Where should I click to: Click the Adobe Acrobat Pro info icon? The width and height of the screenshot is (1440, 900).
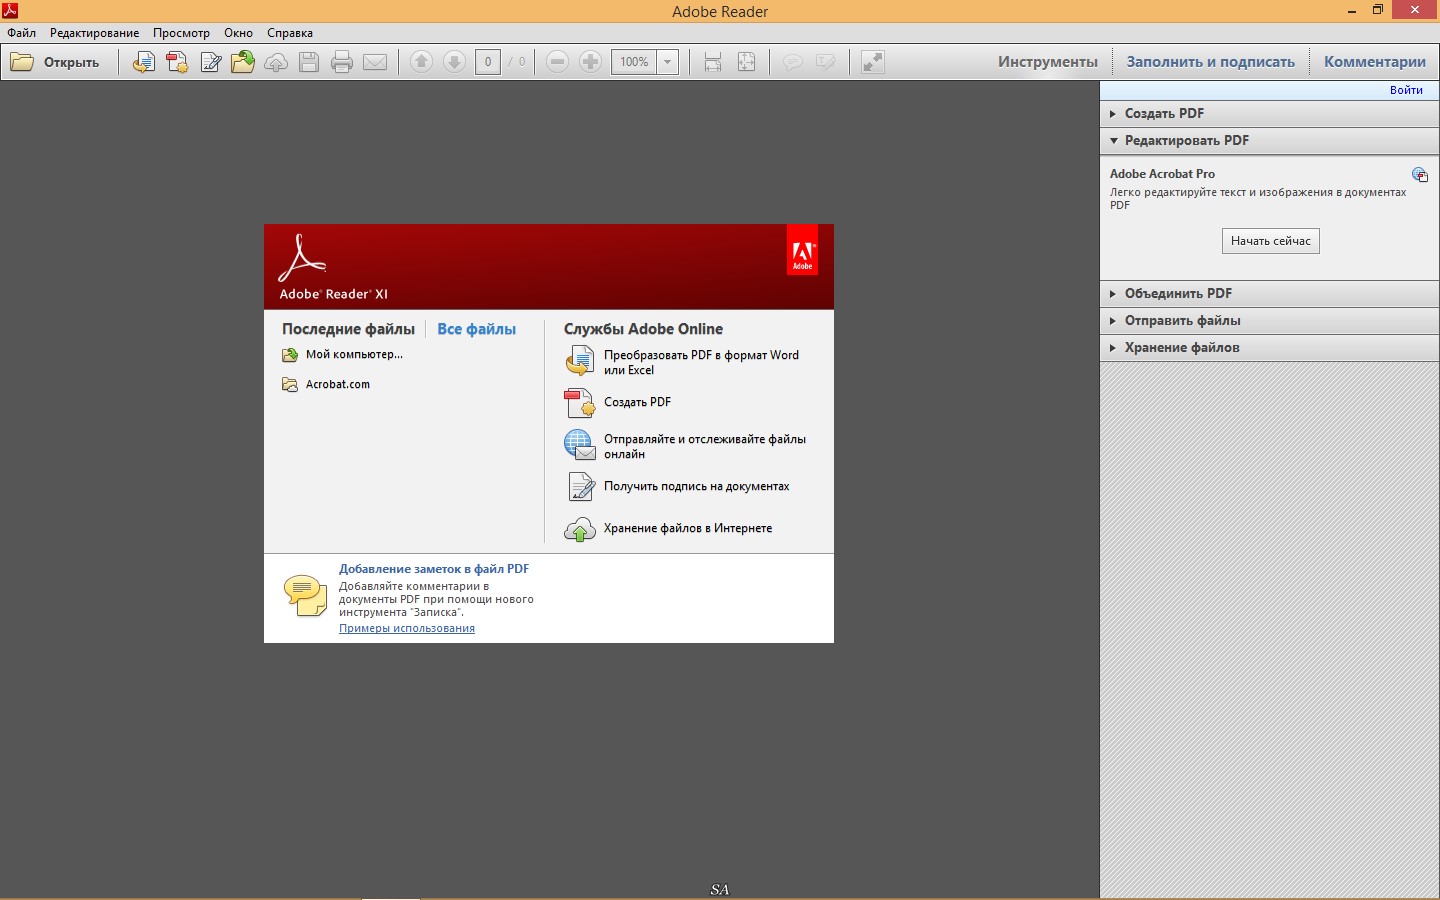point(1420,175)
